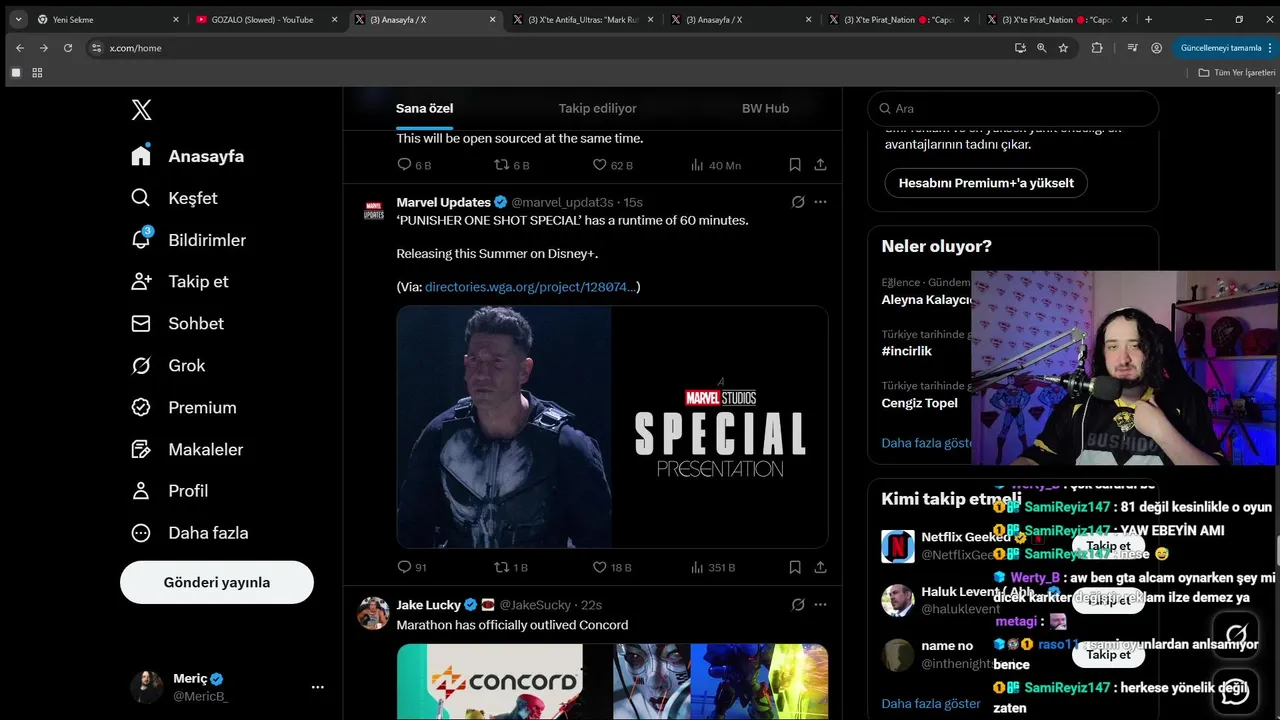The width and height of the screenshot is (1280, 720).
Task: Switch to Takip ediliyor tab
Action: (x=597, y=108)
